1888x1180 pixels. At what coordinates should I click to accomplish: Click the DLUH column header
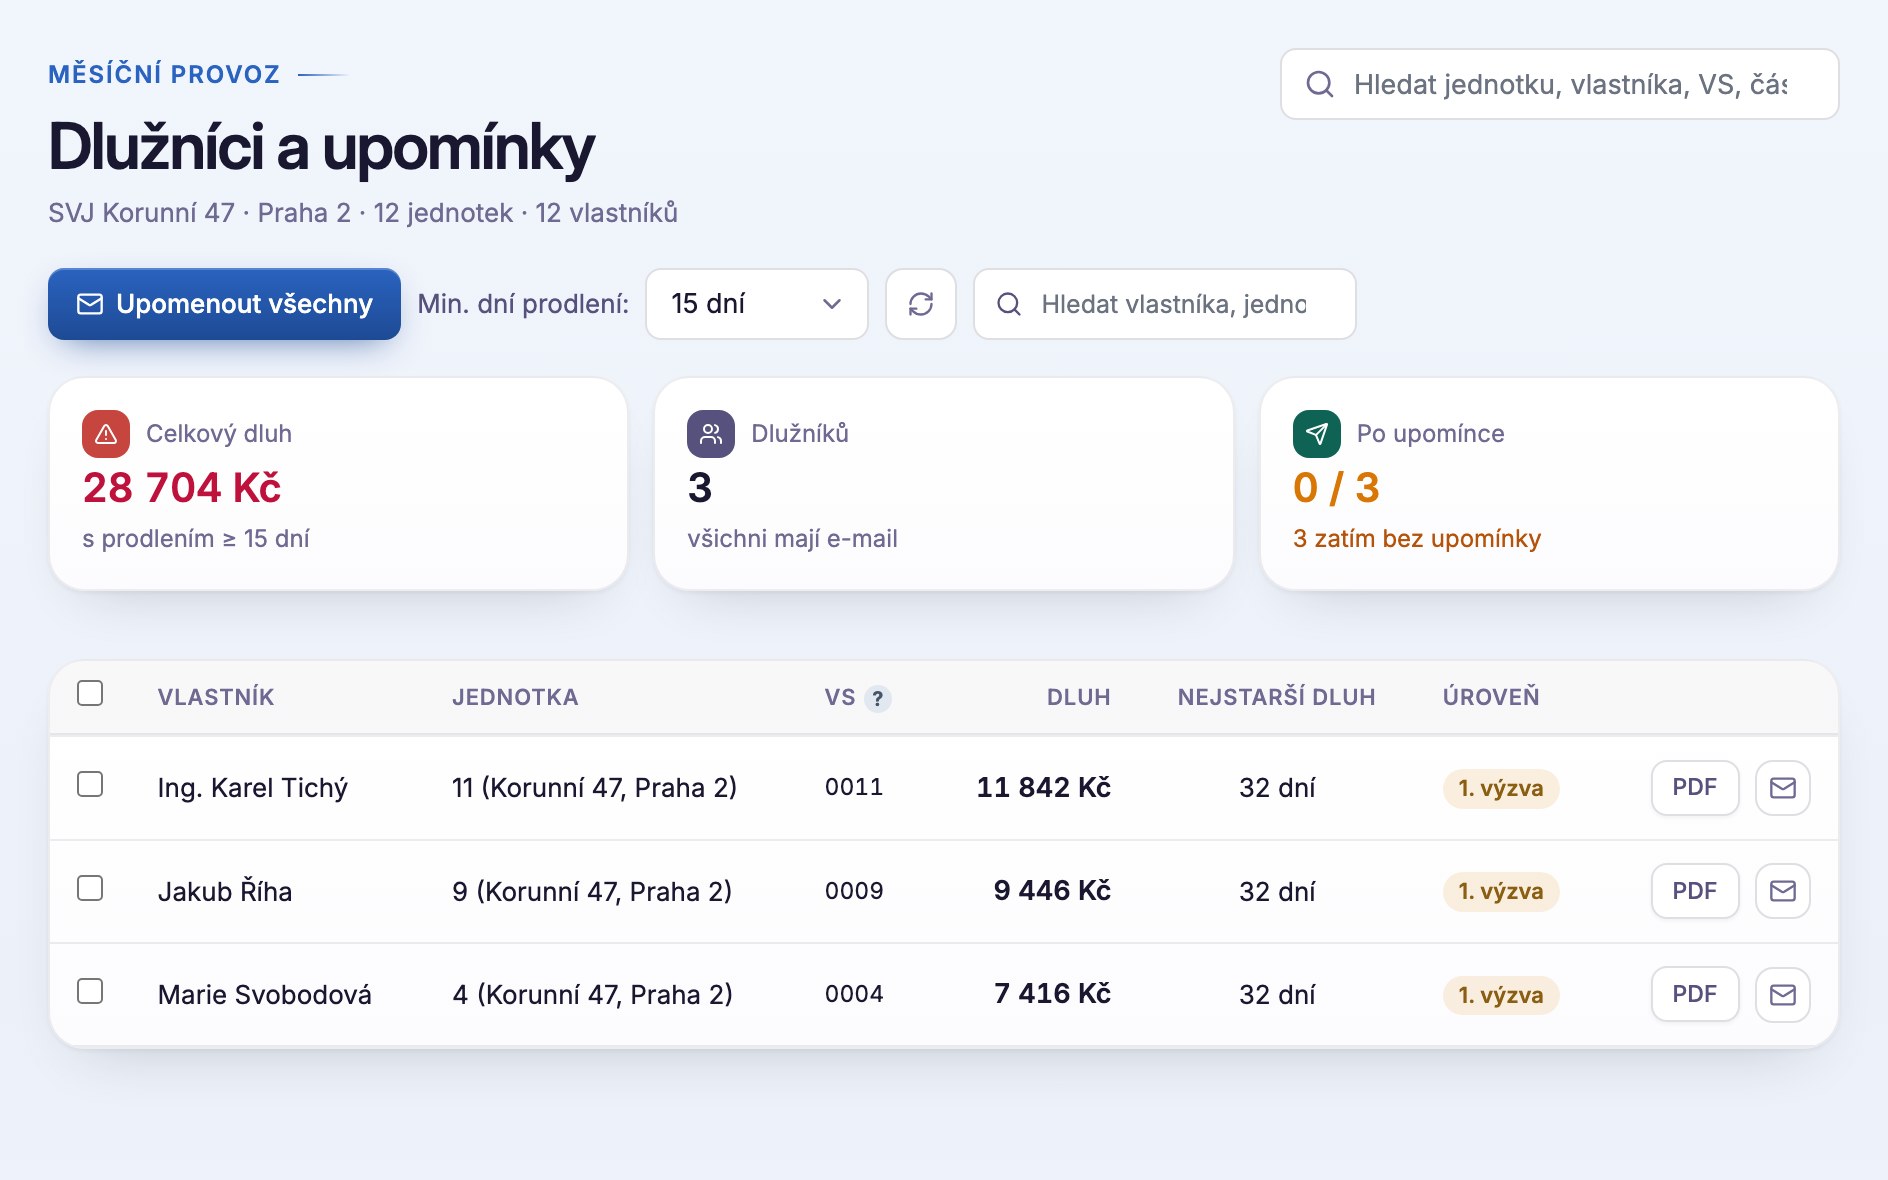coord(1078,697)
